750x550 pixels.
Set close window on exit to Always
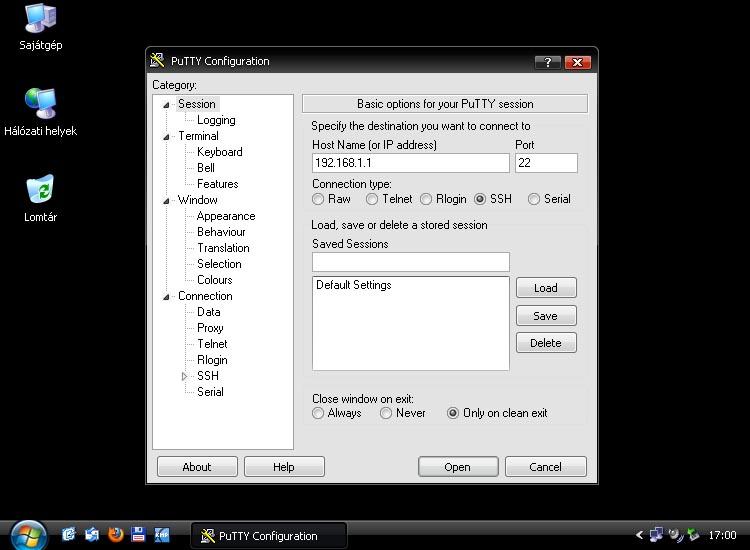(318, 413)
